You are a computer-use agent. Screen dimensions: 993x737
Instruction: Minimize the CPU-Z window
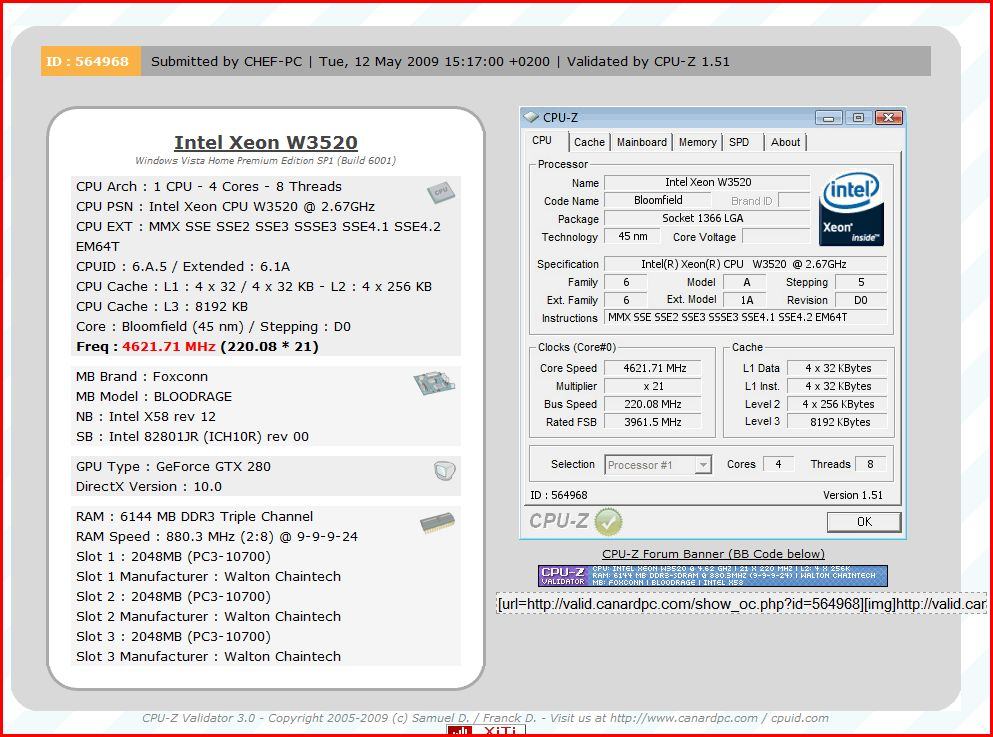click(828, 118)
